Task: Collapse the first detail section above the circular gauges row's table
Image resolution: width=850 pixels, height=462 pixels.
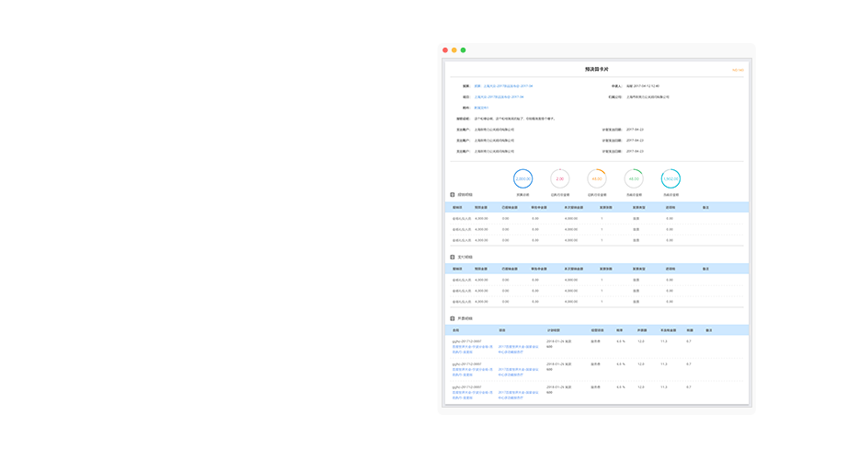Action: [452, 195]
